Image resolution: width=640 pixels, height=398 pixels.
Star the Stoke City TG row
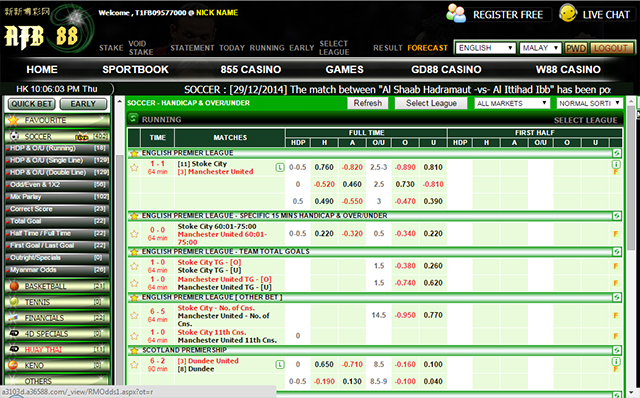(134, 266)
